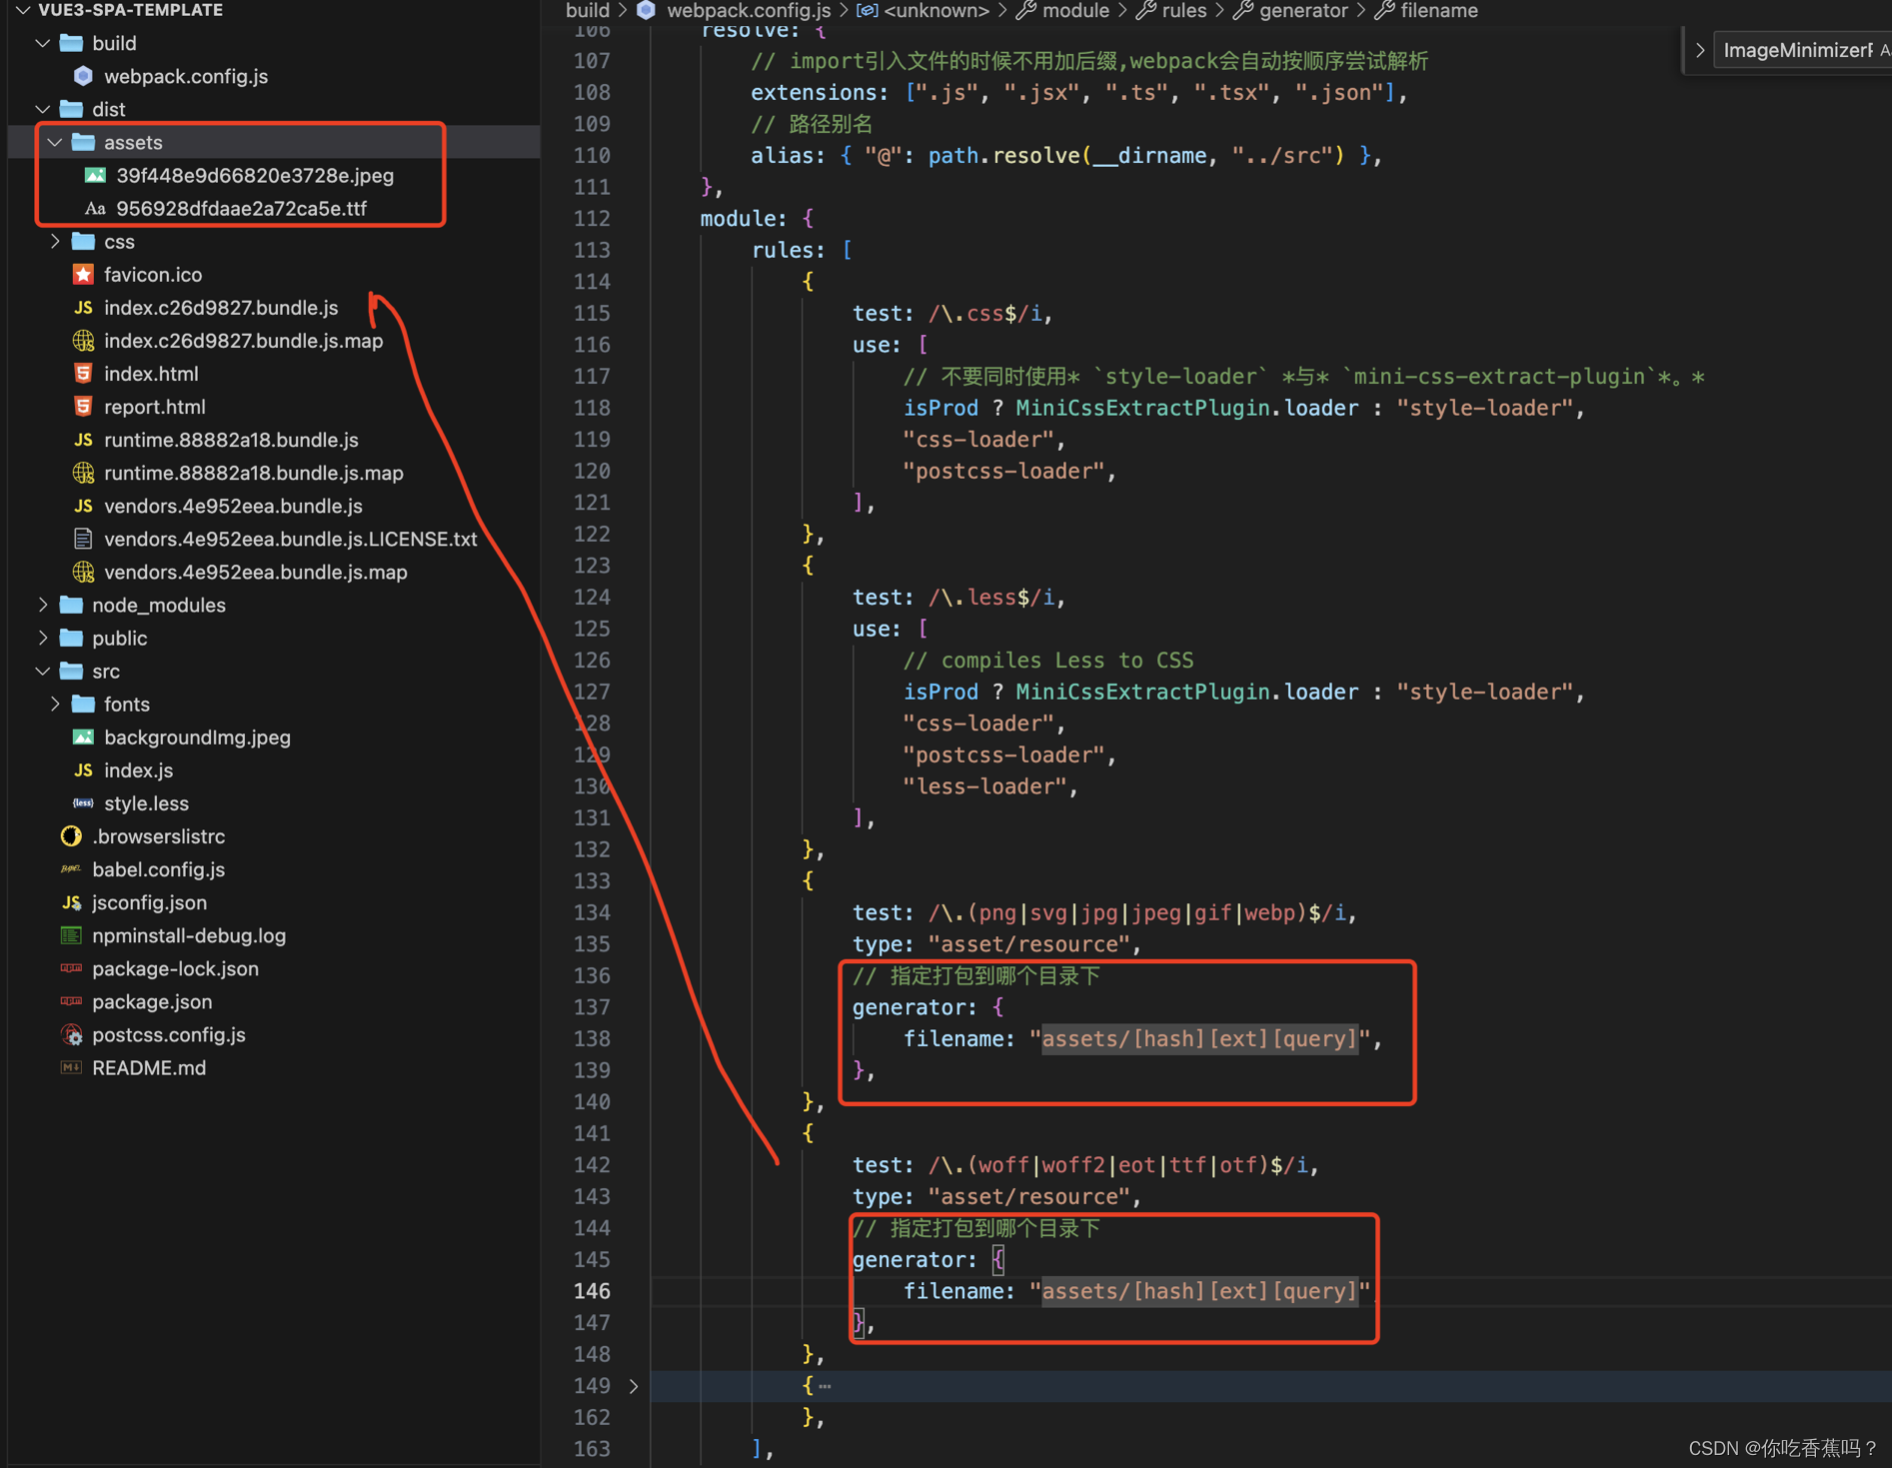1892x1468 pixels.
Task: Open webpack.config.js from the explorer tree
Action: tap(186, 76)
